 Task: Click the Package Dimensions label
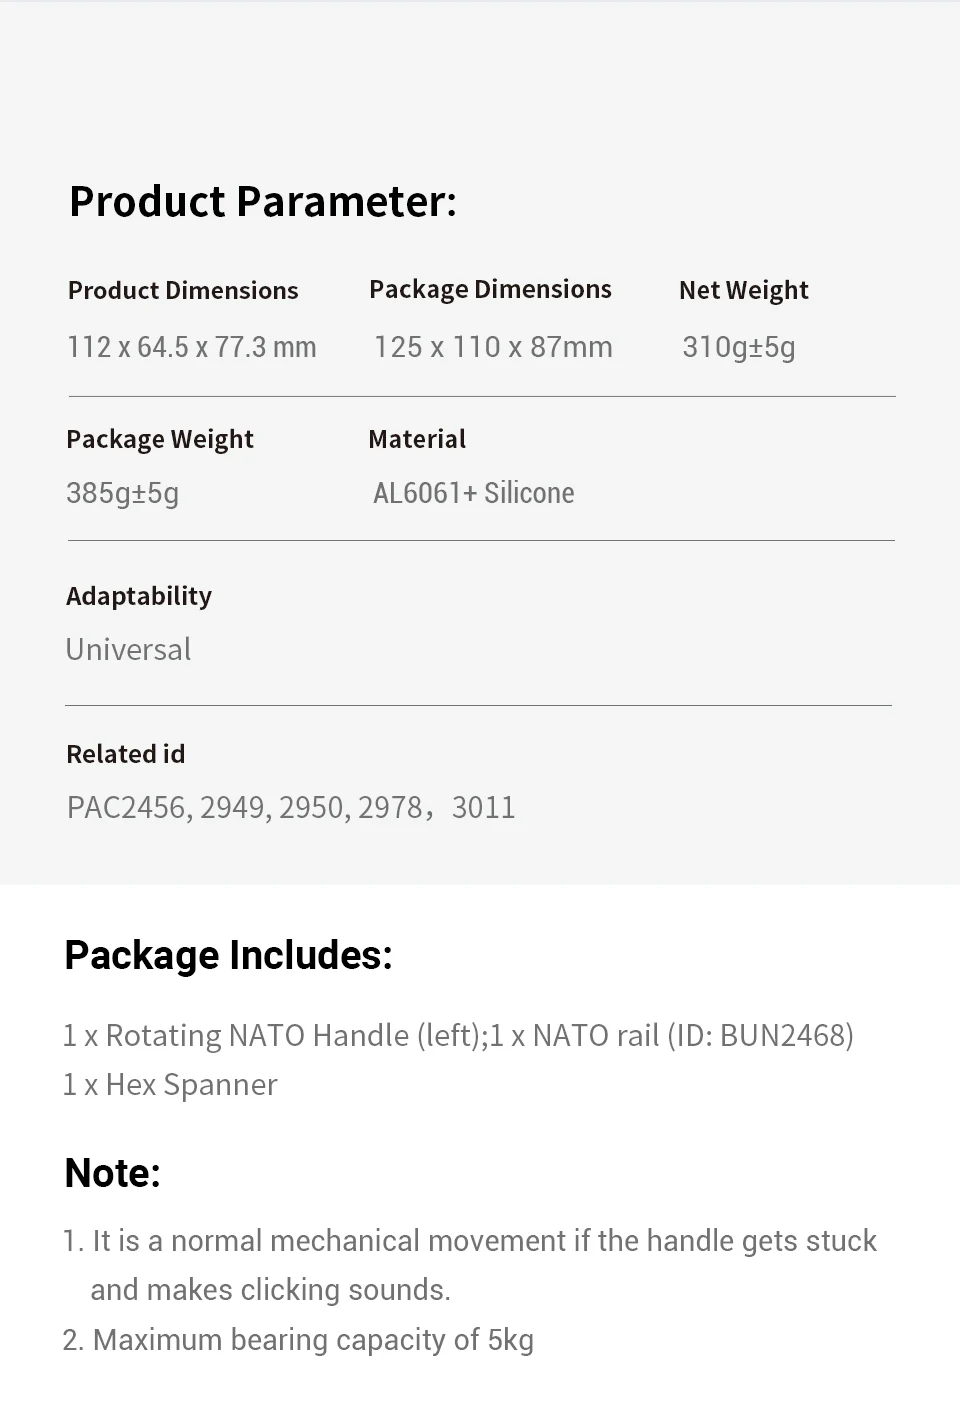(490, 290)
